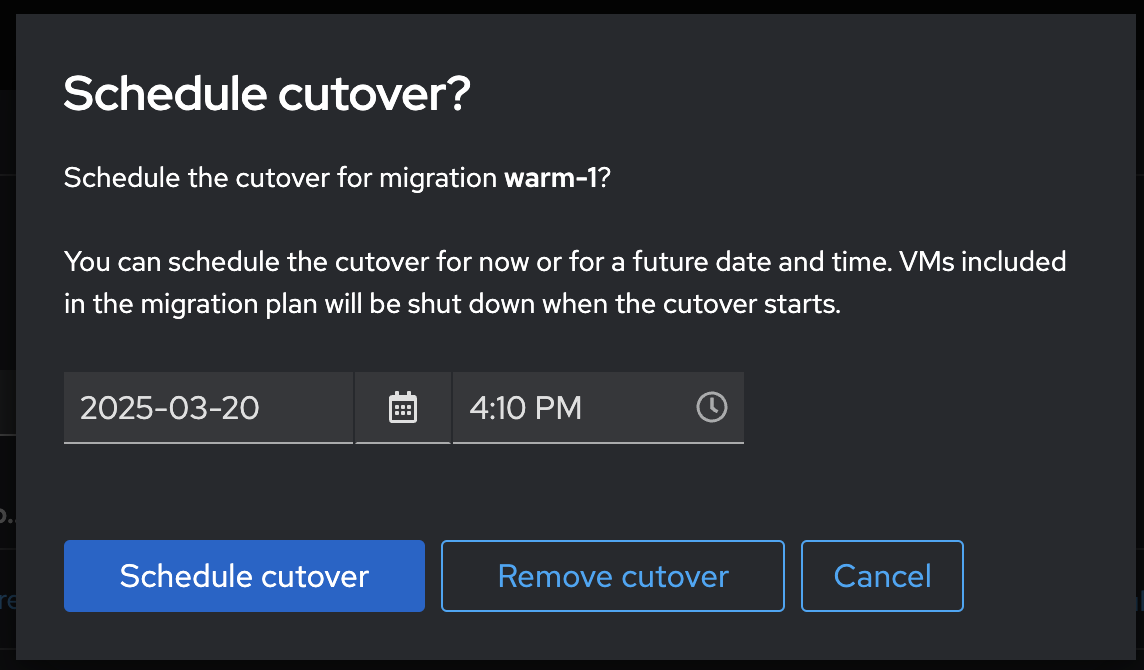The image size is (1144, 670).
Task: Select the bold migration name warm-1
Action: click(550, 179)
